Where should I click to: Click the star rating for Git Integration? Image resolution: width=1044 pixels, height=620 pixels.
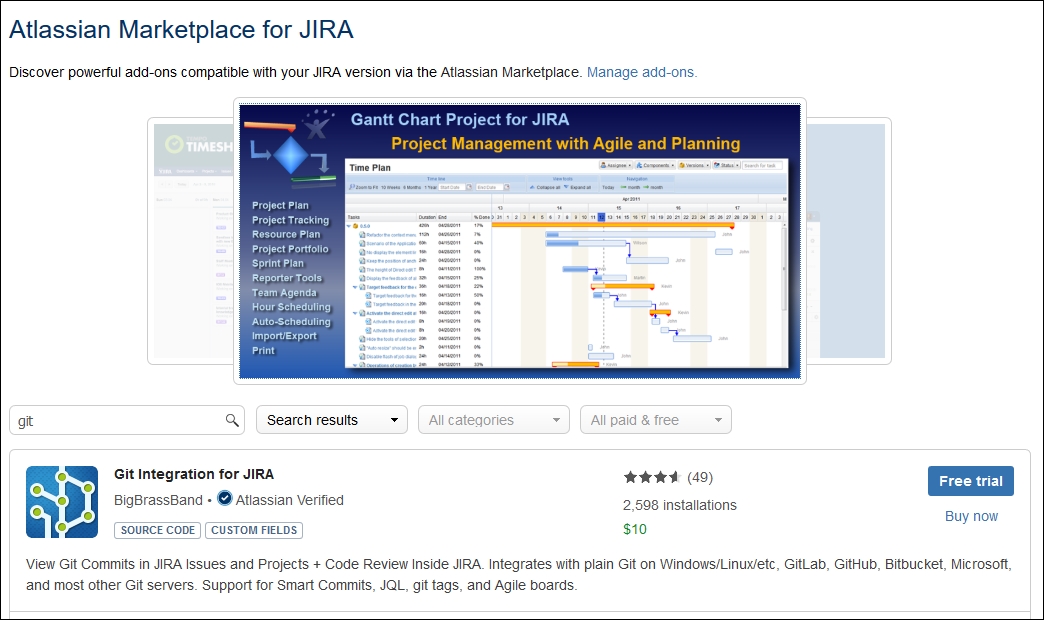click(x=652, y=477)
